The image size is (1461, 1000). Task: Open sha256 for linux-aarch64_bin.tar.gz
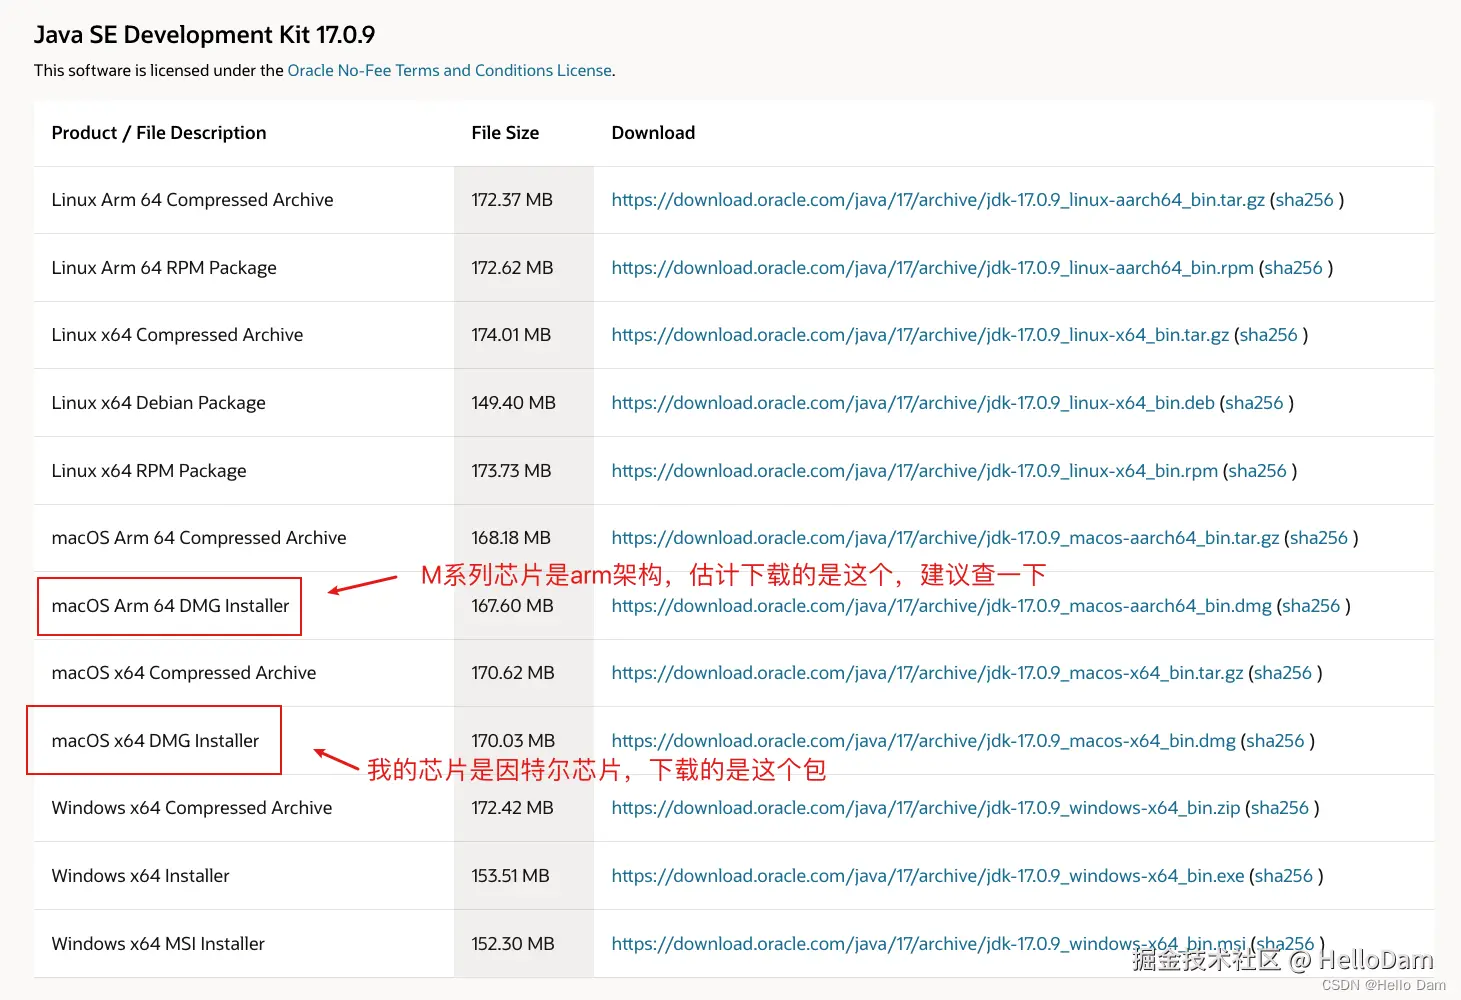(x=1304, y=200)
